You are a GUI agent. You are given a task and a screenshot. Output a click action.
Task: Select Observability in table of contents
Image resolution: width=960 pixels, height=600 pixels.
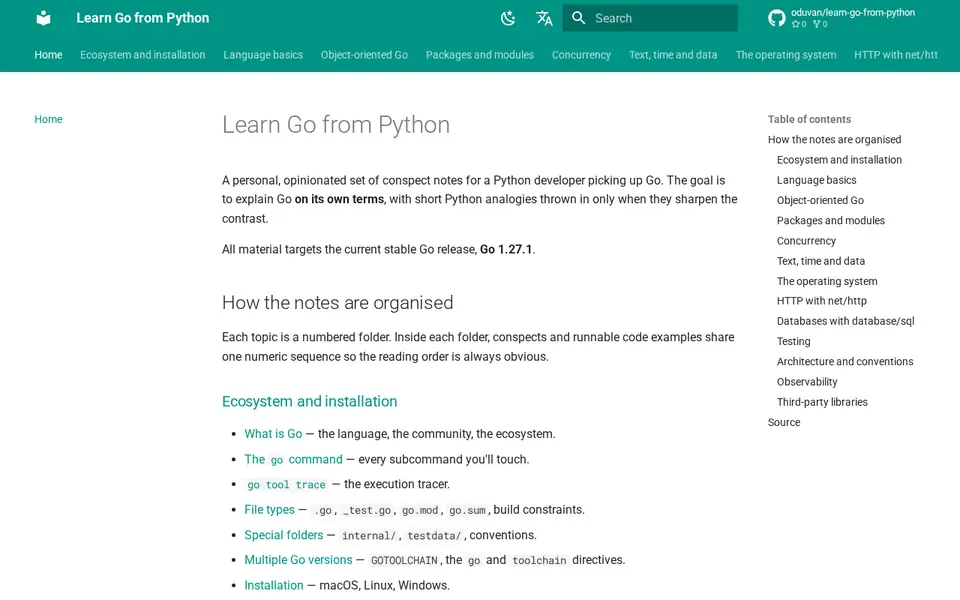pyautogui.click(x=807, y=381)
